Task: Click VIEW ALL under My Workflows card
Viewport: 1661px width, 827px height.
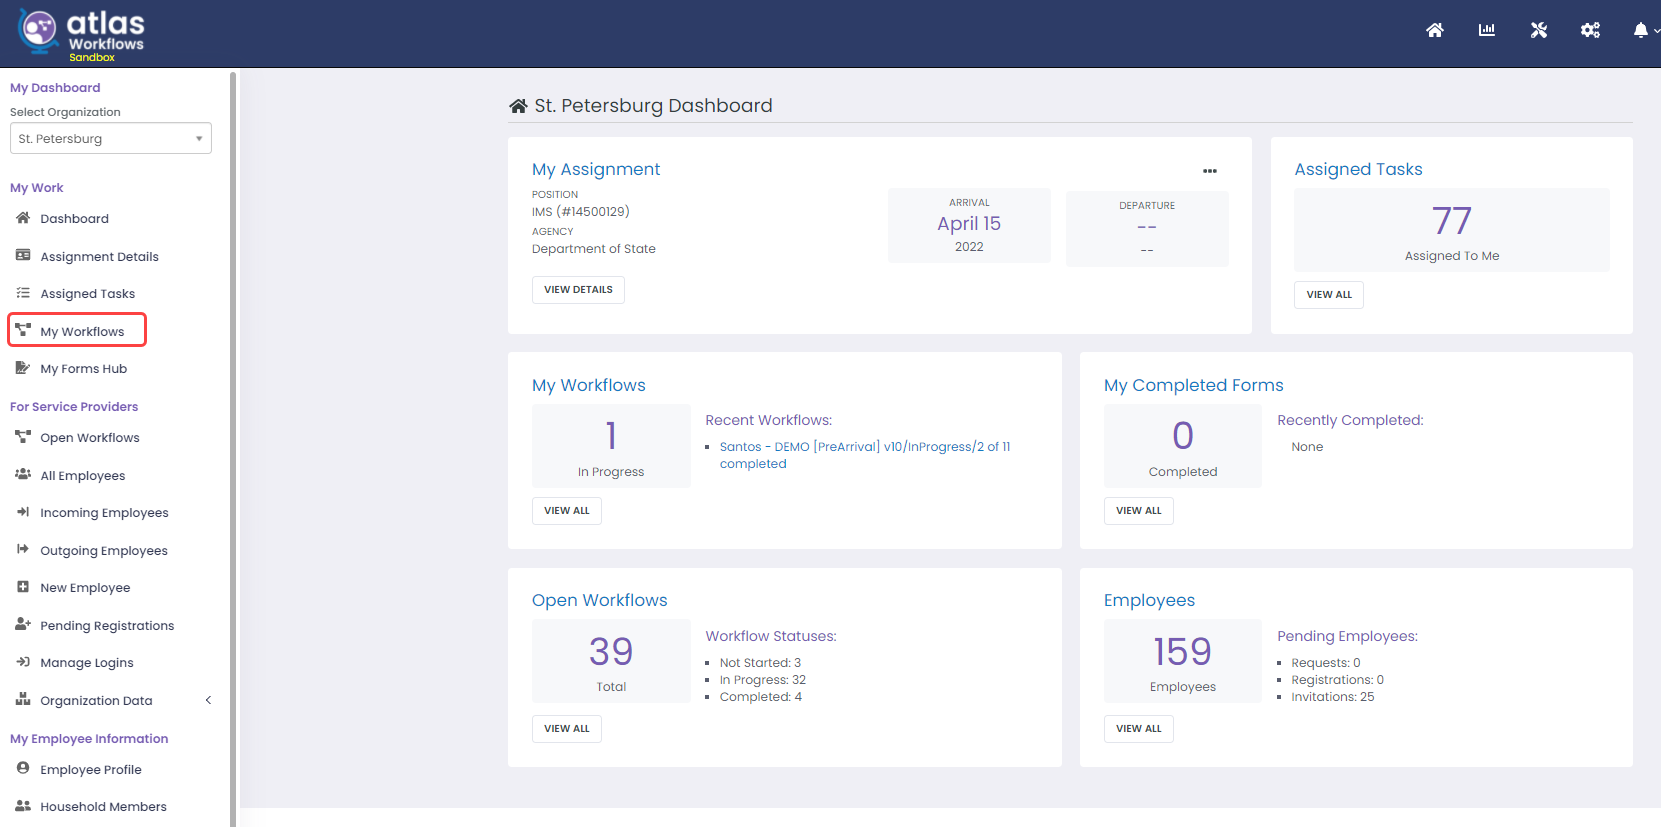Action: [x=567, y=511]
